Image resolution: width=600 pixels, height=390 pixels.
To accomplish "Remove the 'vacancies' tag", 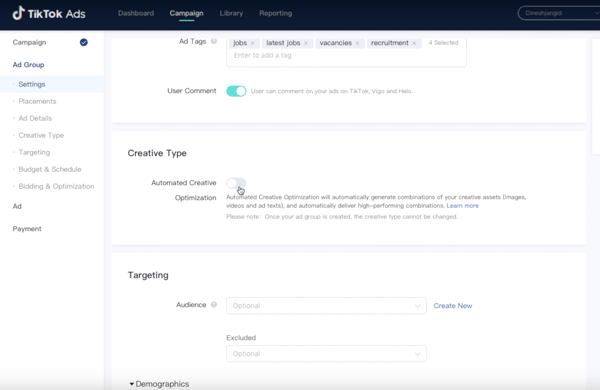I will pos(357,43).
